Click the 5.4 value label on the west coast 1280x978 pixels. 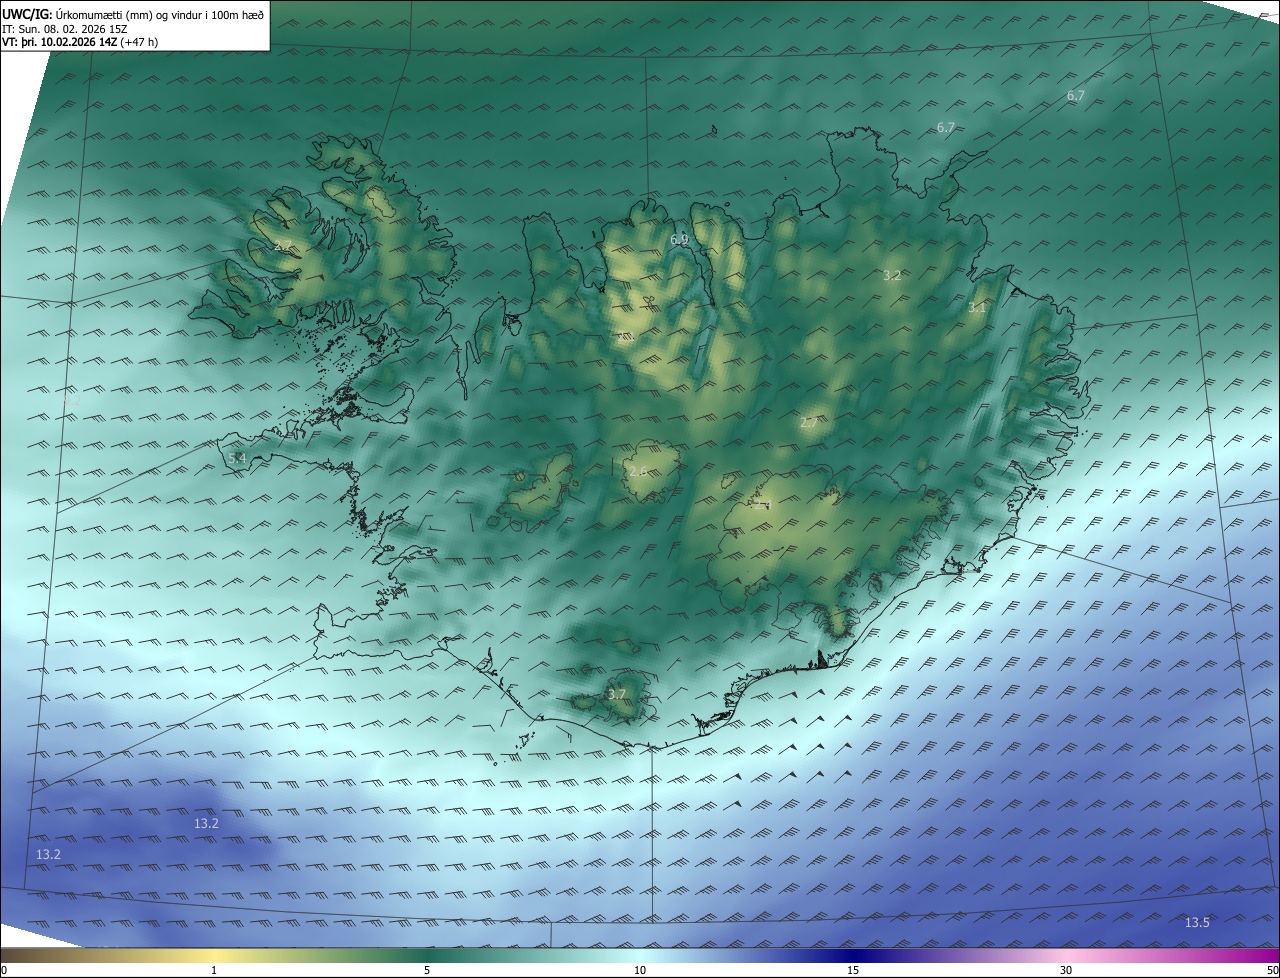point(236,458)
